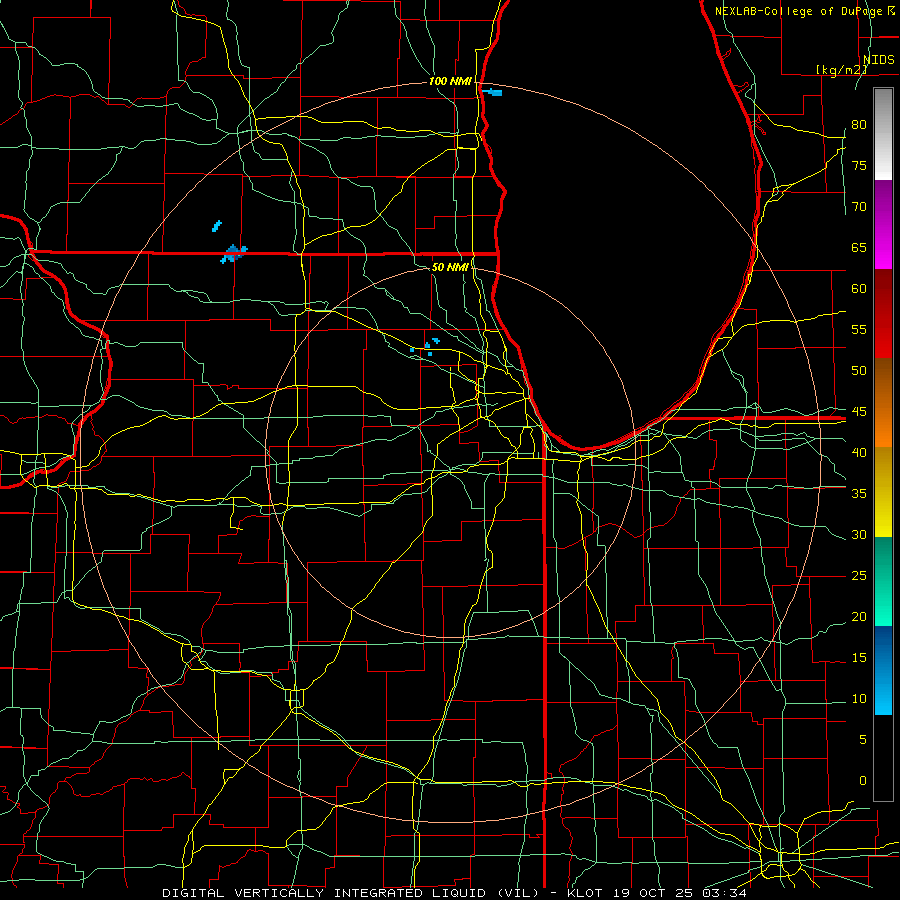Select the 5 value on the scale
This screenshot has height=900, width=900.
tap(863, 740)
